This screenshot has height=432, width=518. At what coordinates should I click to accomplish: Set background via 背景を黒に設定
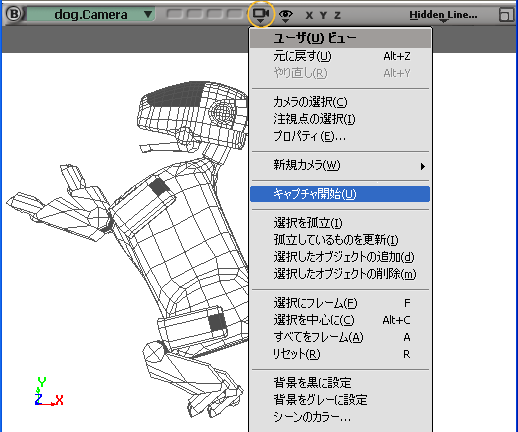pyautogui.click(x=340, y=382)
